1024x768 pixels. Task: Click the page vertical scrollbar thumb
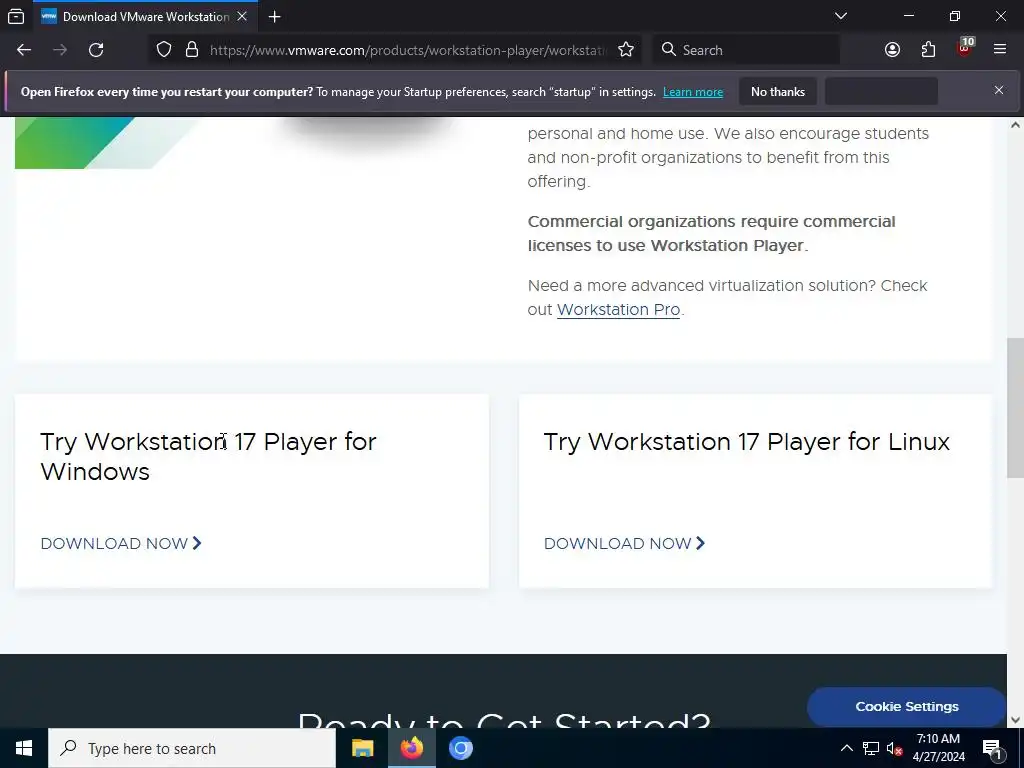(1015, 408)
